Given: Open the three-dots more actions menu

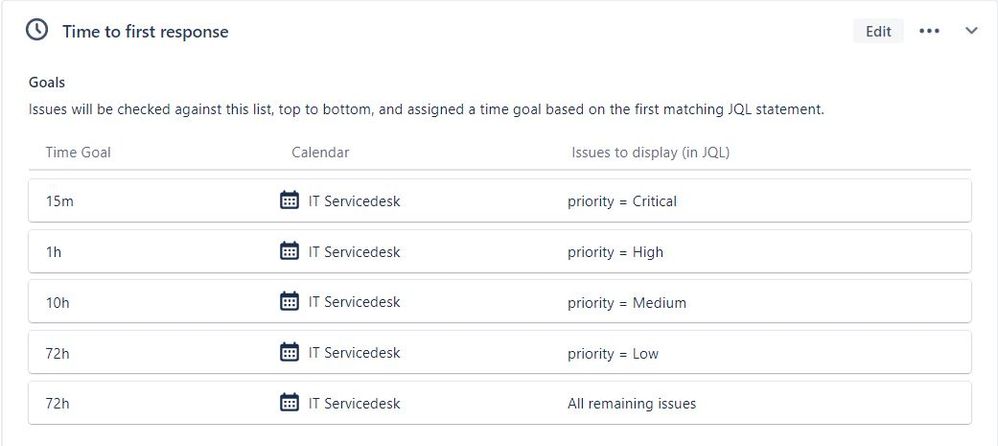Looking at the screenshot, I should click(x=929, y=31).
